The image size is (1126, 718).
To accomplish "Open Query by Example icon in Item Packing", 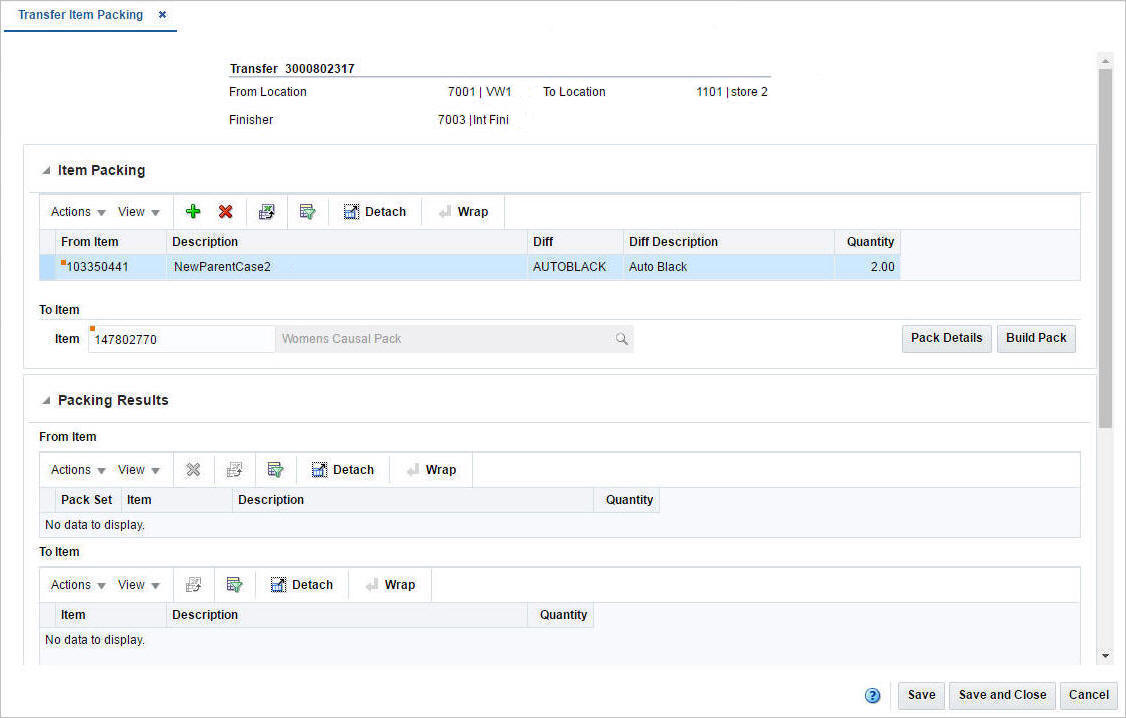I will (307, 212).
